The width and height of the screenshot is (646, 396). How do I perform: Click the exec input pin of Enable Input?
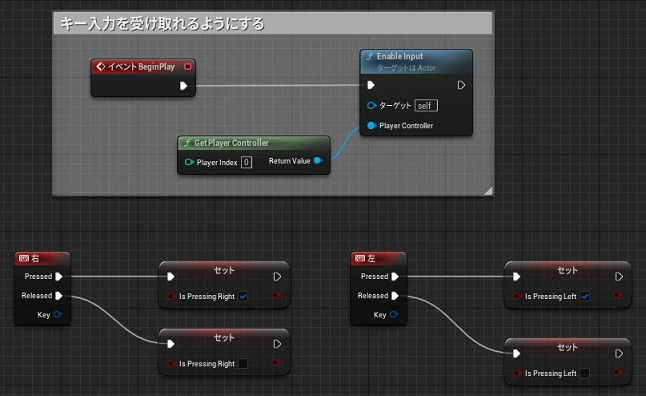pos(371,85)
